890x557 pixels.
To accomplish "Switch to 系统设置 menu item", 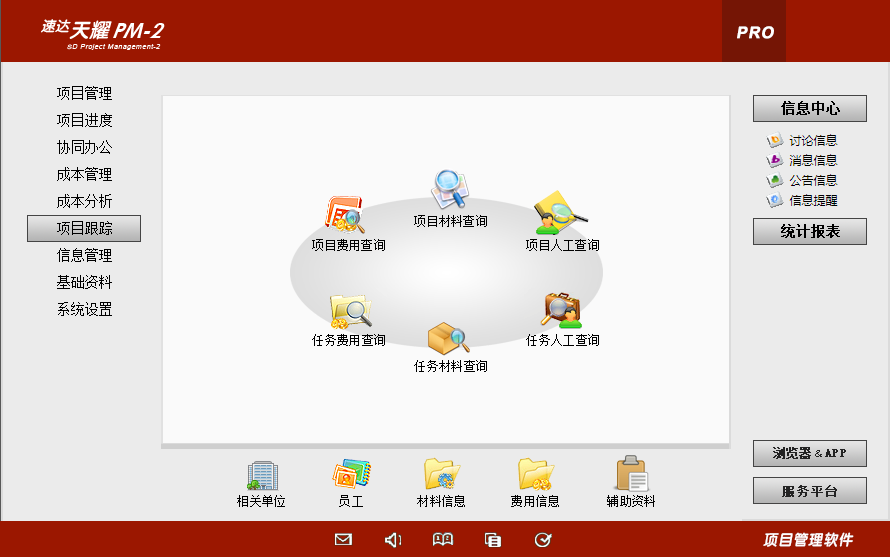I will pos(84,310).
